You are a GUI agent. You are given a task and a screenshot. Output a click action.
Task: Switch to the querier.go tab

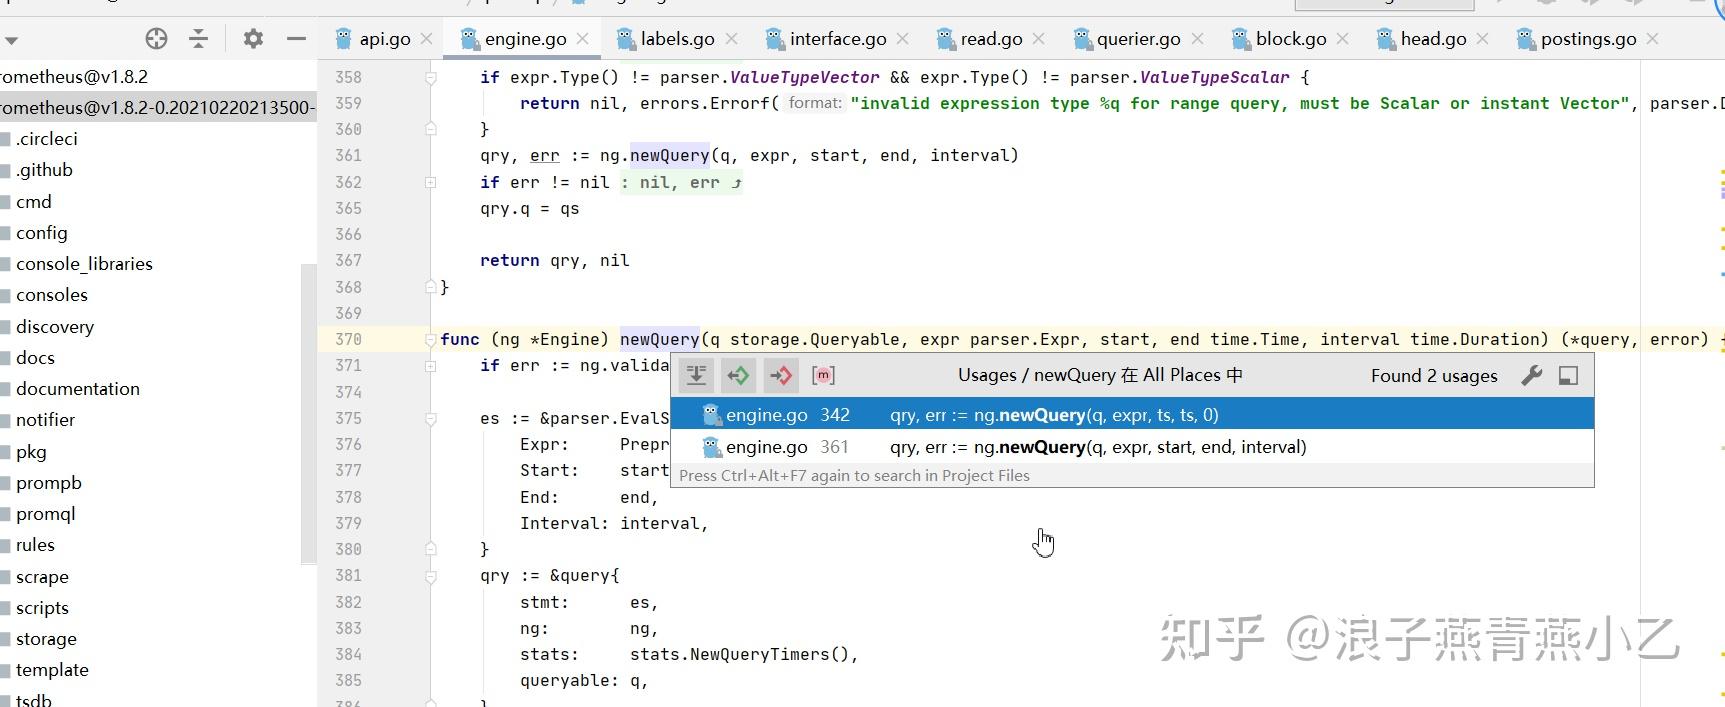pyautogui.click(x=1139, y=39)
